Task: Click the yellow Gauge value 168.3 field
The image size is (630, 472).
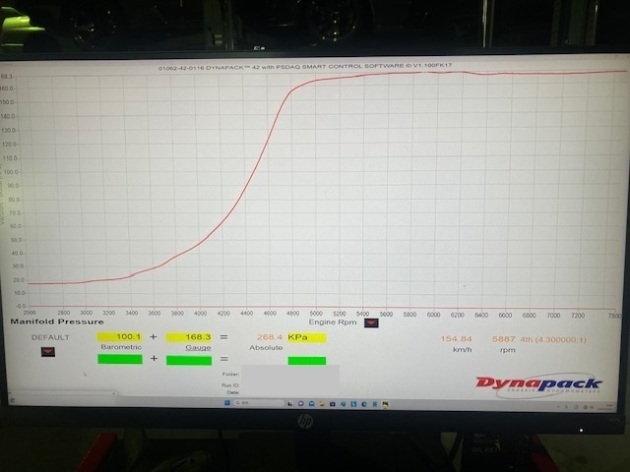Action: [x=189, y=338]
